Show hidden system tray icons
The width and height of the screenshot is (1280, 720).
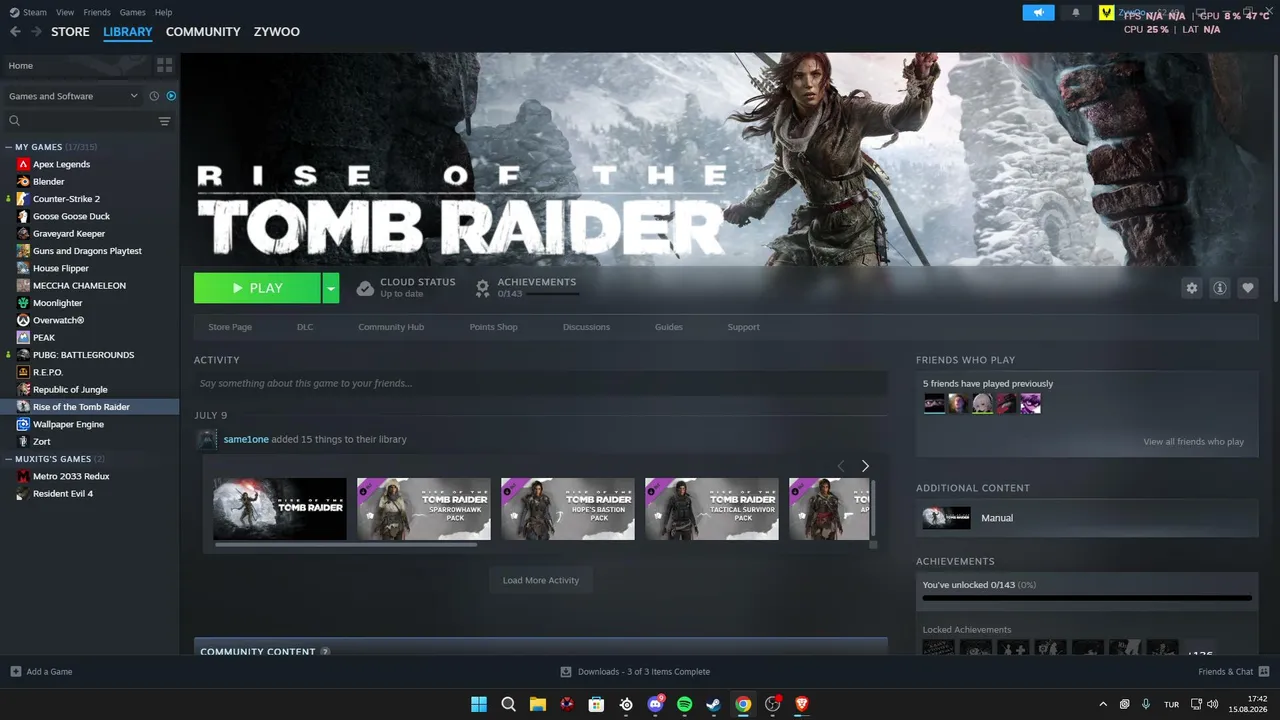tap(1103, 704)
